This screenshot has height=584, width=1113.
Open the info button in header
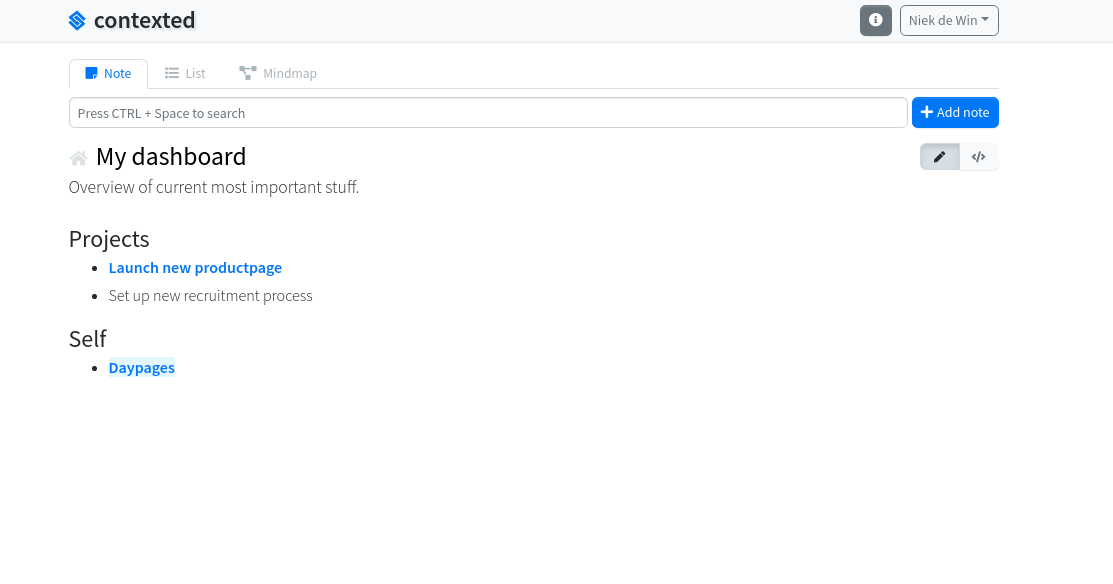tap(876, 20)
